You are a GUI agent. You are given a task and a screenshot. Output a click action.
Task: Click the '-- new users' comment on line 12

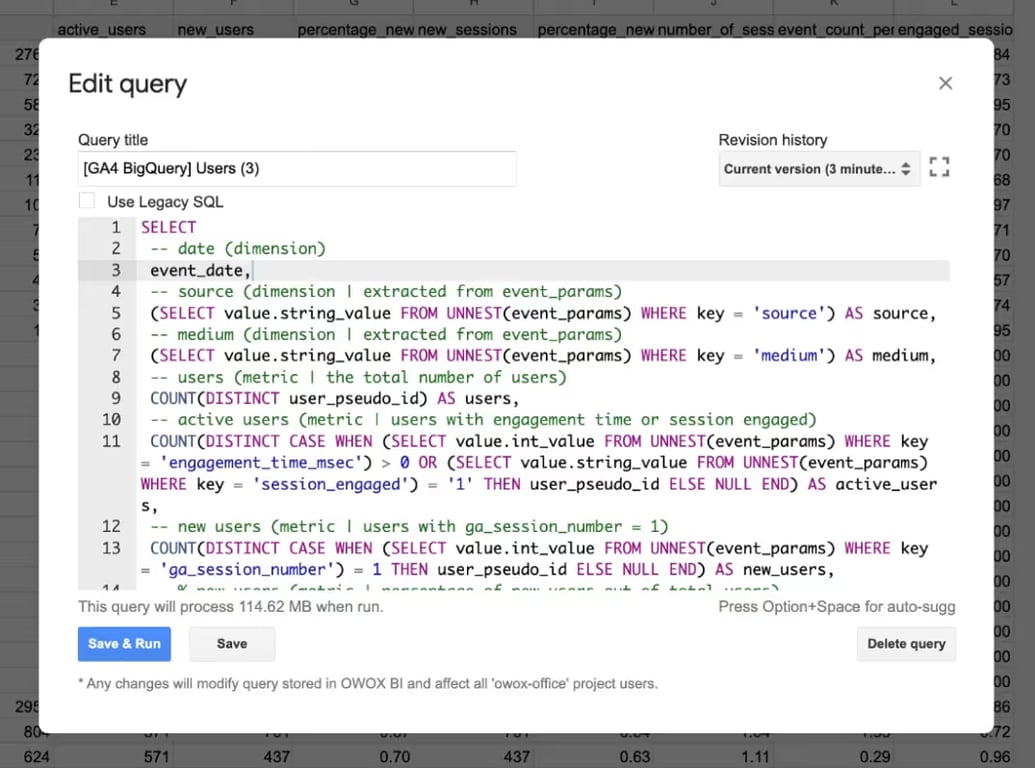[x=409, y=527]
